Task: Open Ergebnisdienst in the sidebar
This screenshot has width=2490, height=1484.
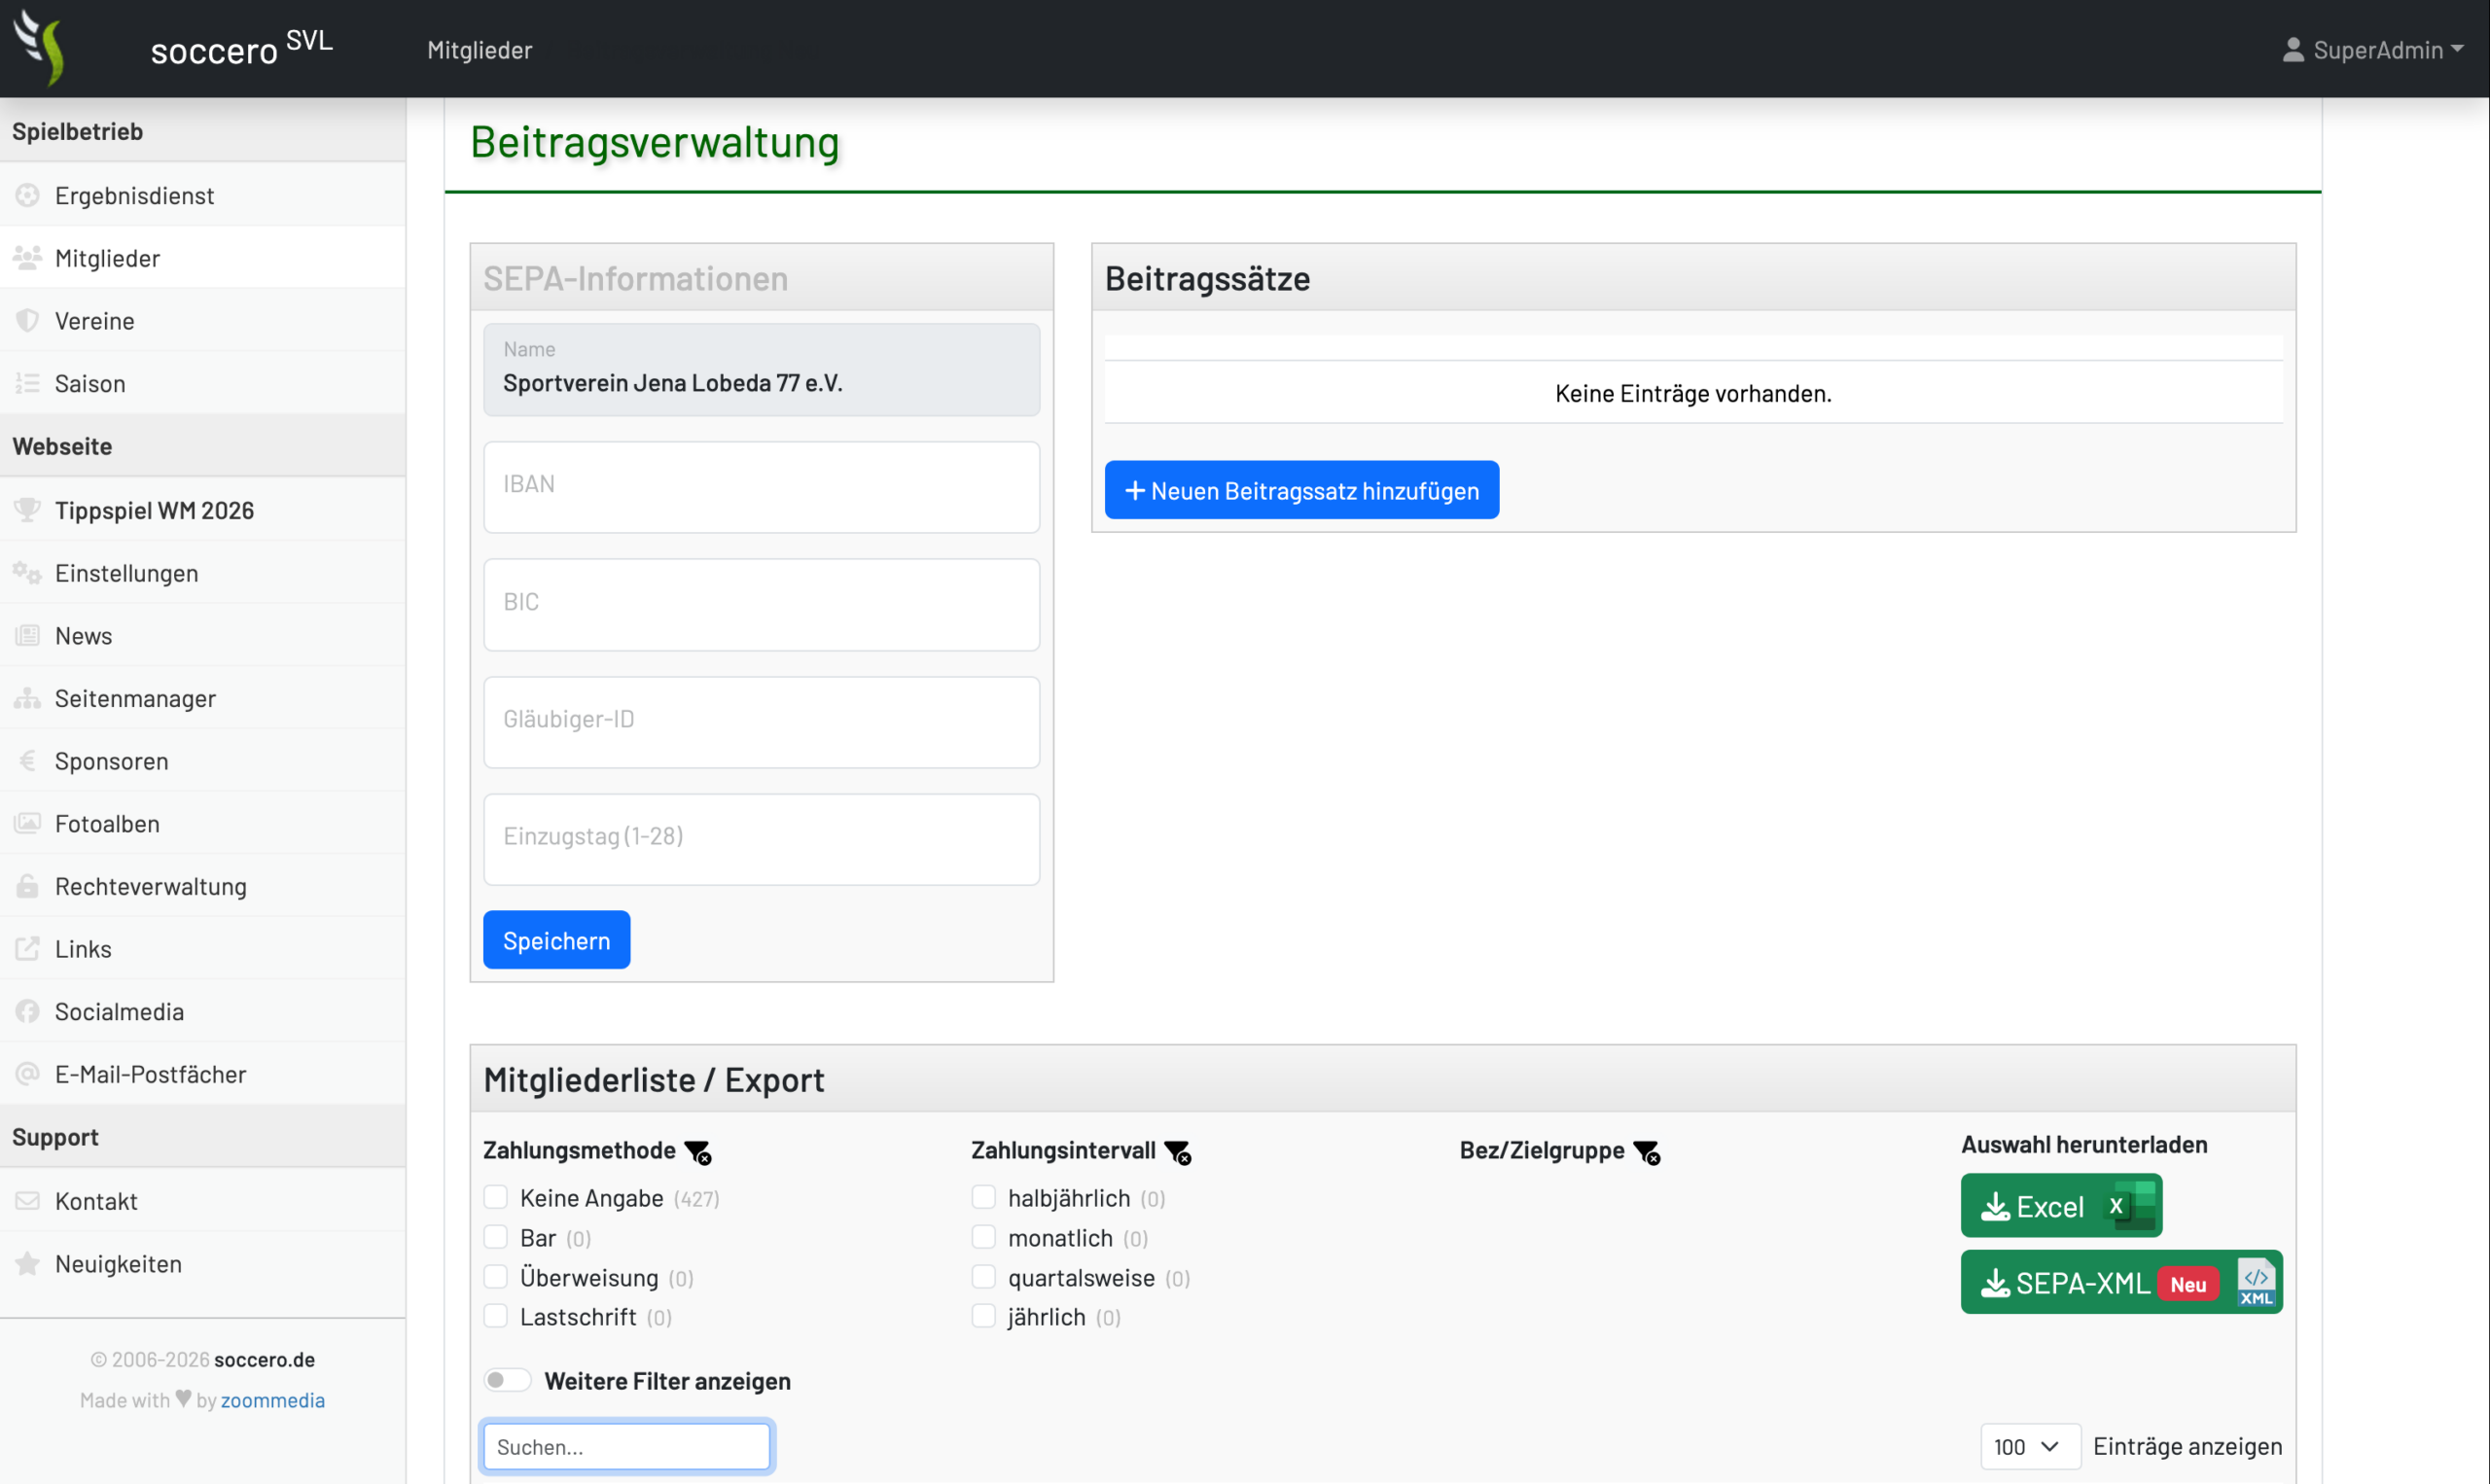Action: 203,195
